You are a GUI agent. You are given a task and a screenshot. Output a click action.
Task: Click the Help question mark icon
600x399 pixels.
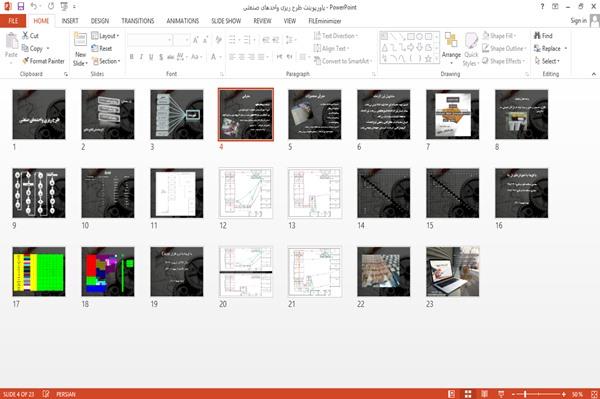pos(542,7)
